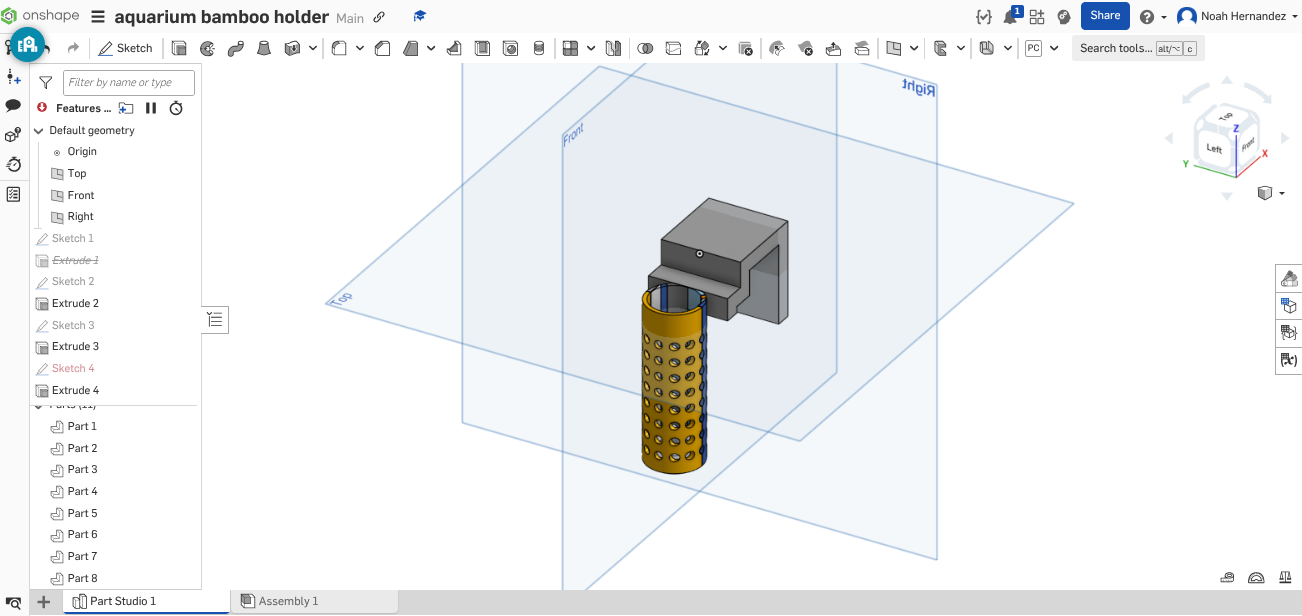Select the Hole tool
1302x616 pixels.
pyautogui.click(x=510, y=48)
